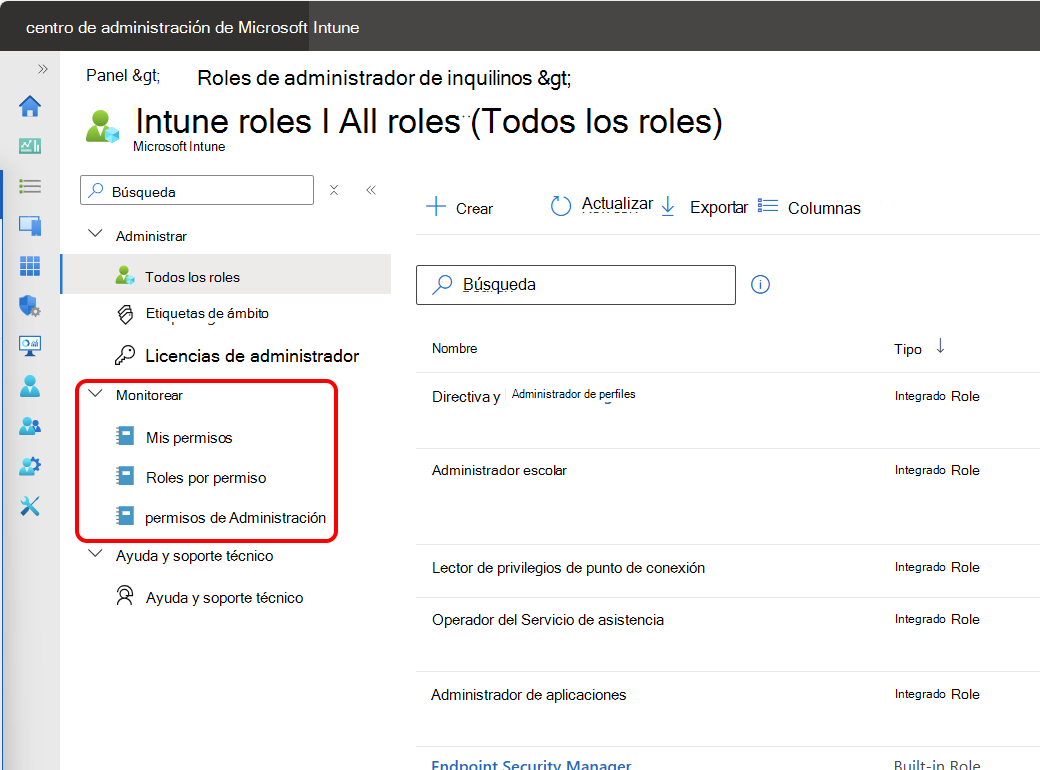The width and height of the screenshot is (1040, 770).
Task: Click the left menu Búsqueda field
Action: (197, 190)
